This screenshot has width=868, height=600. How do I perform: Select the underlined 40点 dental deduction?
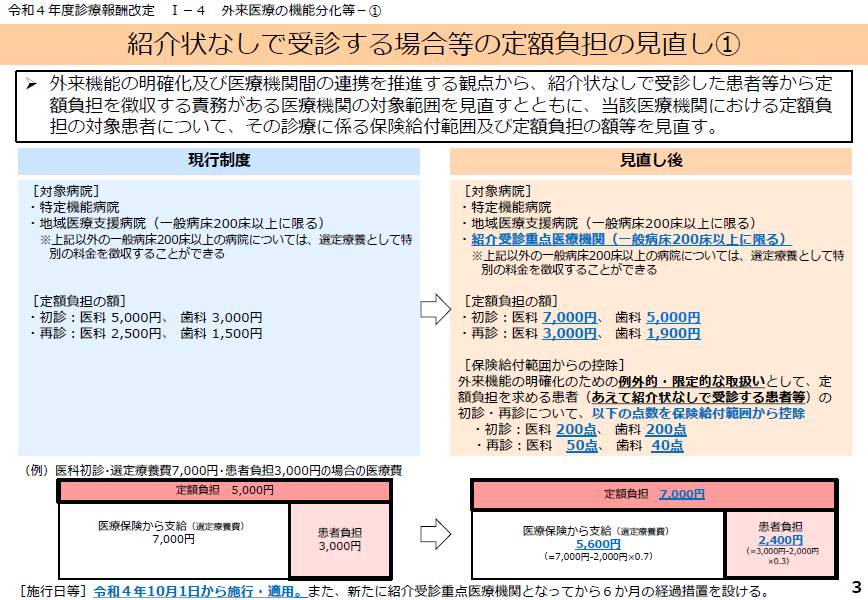tap(666, 445)
